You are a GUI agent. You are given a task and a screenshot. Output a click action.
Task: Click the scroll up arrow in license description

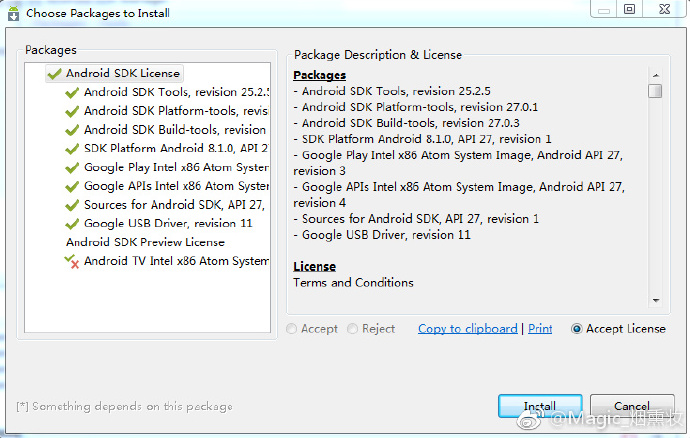656,75
